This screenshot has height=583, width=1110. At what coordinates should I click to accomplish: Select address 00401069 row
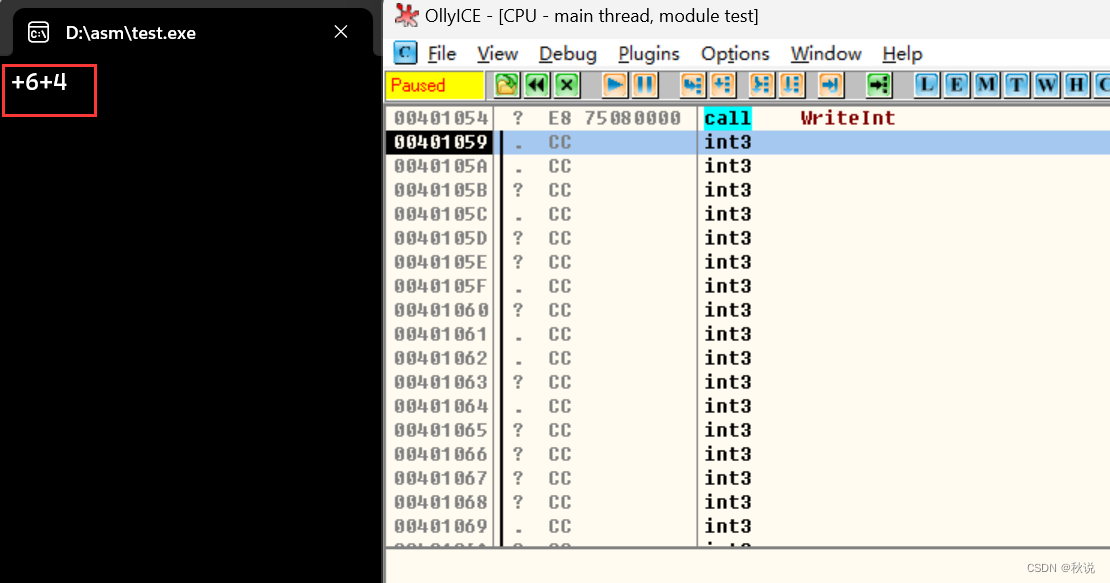click(x=440, y=527)
